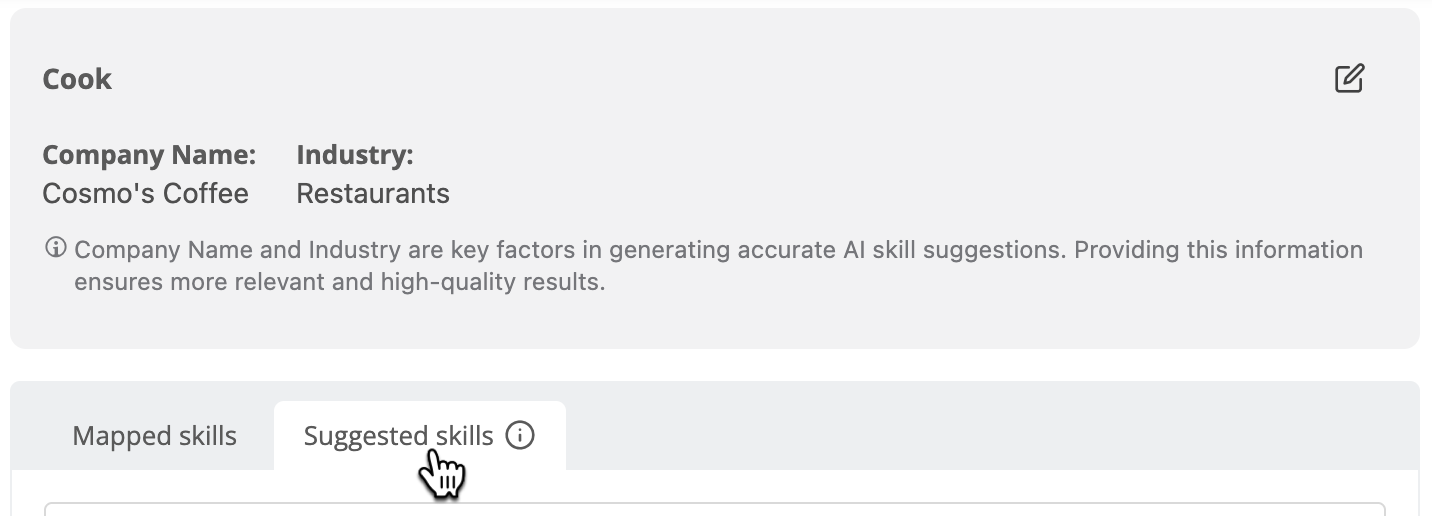Click empty space between Cook title and edit icon
The image size is (1432, 516).
coord(720,79)
